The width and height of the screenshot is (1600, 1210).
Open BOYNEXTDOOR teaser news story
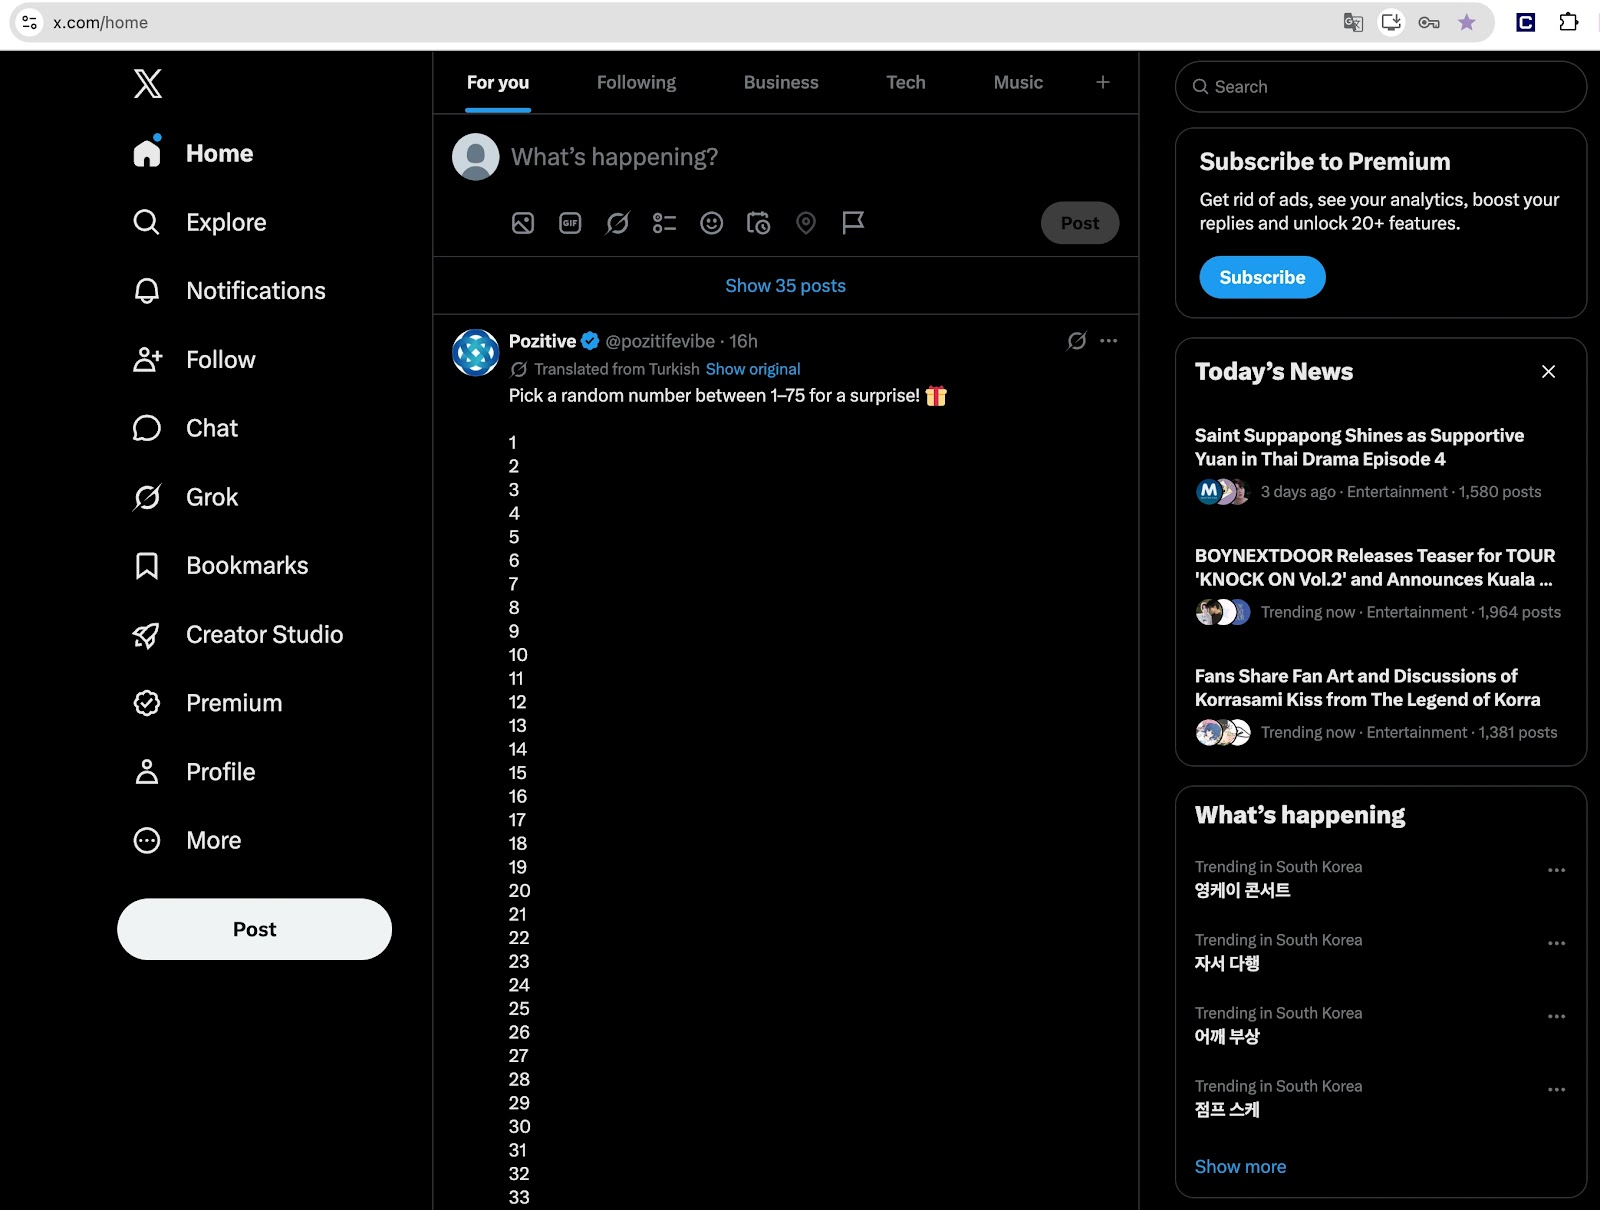click(x=1381, y=584)
